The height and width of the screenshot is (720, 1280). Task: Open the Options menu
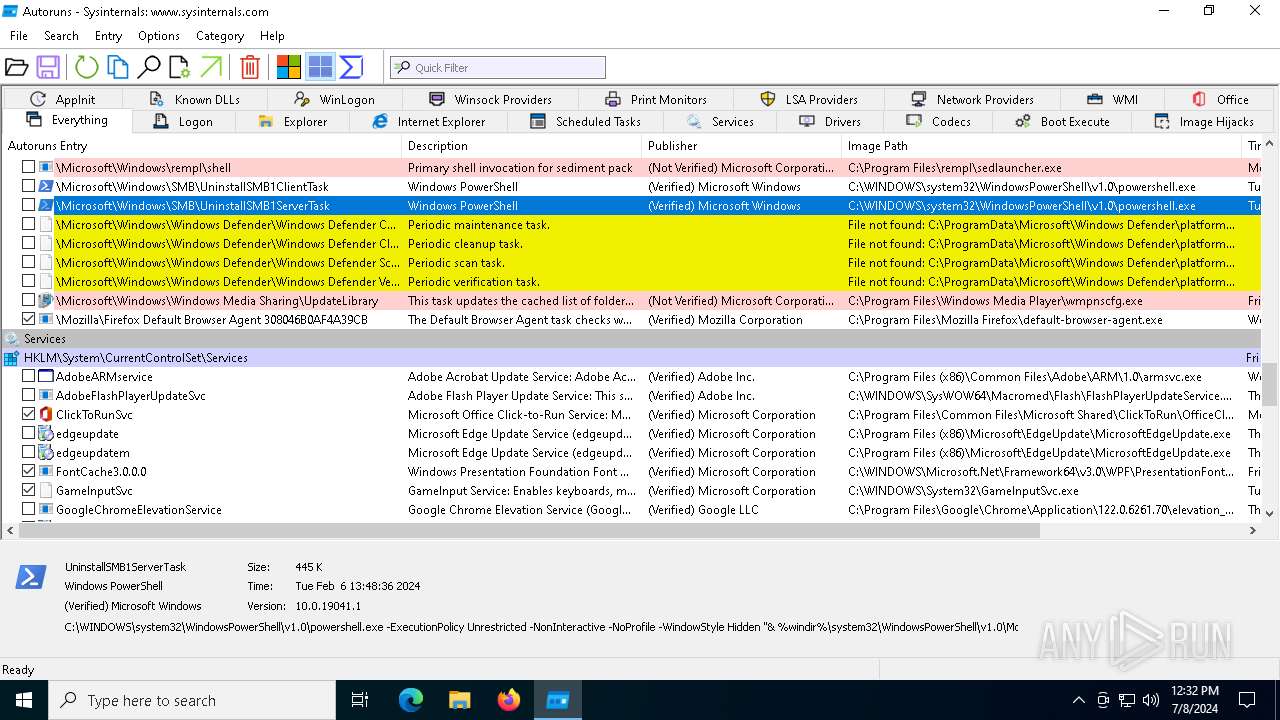159,36
